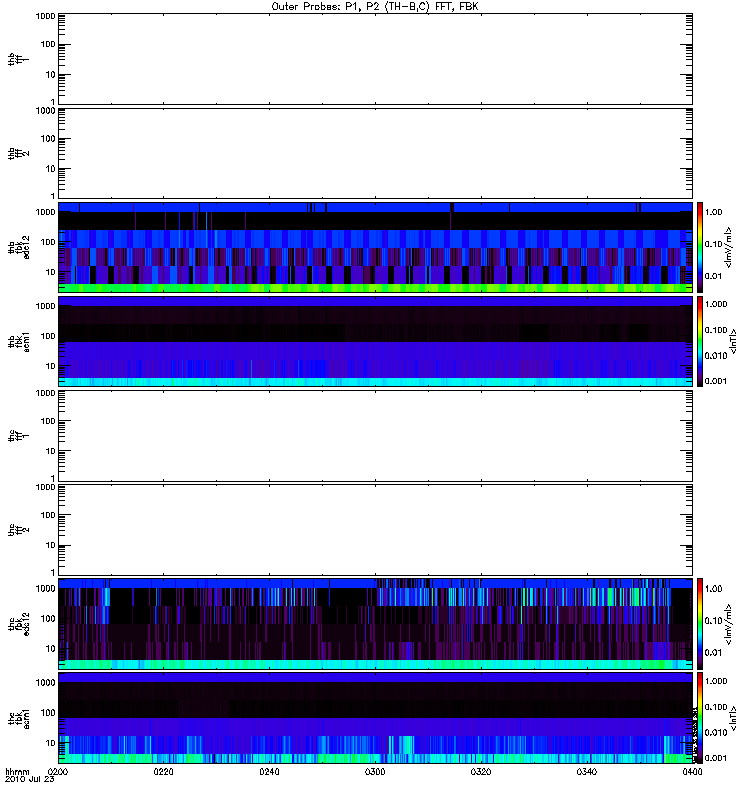Click the "0400" time axis label

692,772
